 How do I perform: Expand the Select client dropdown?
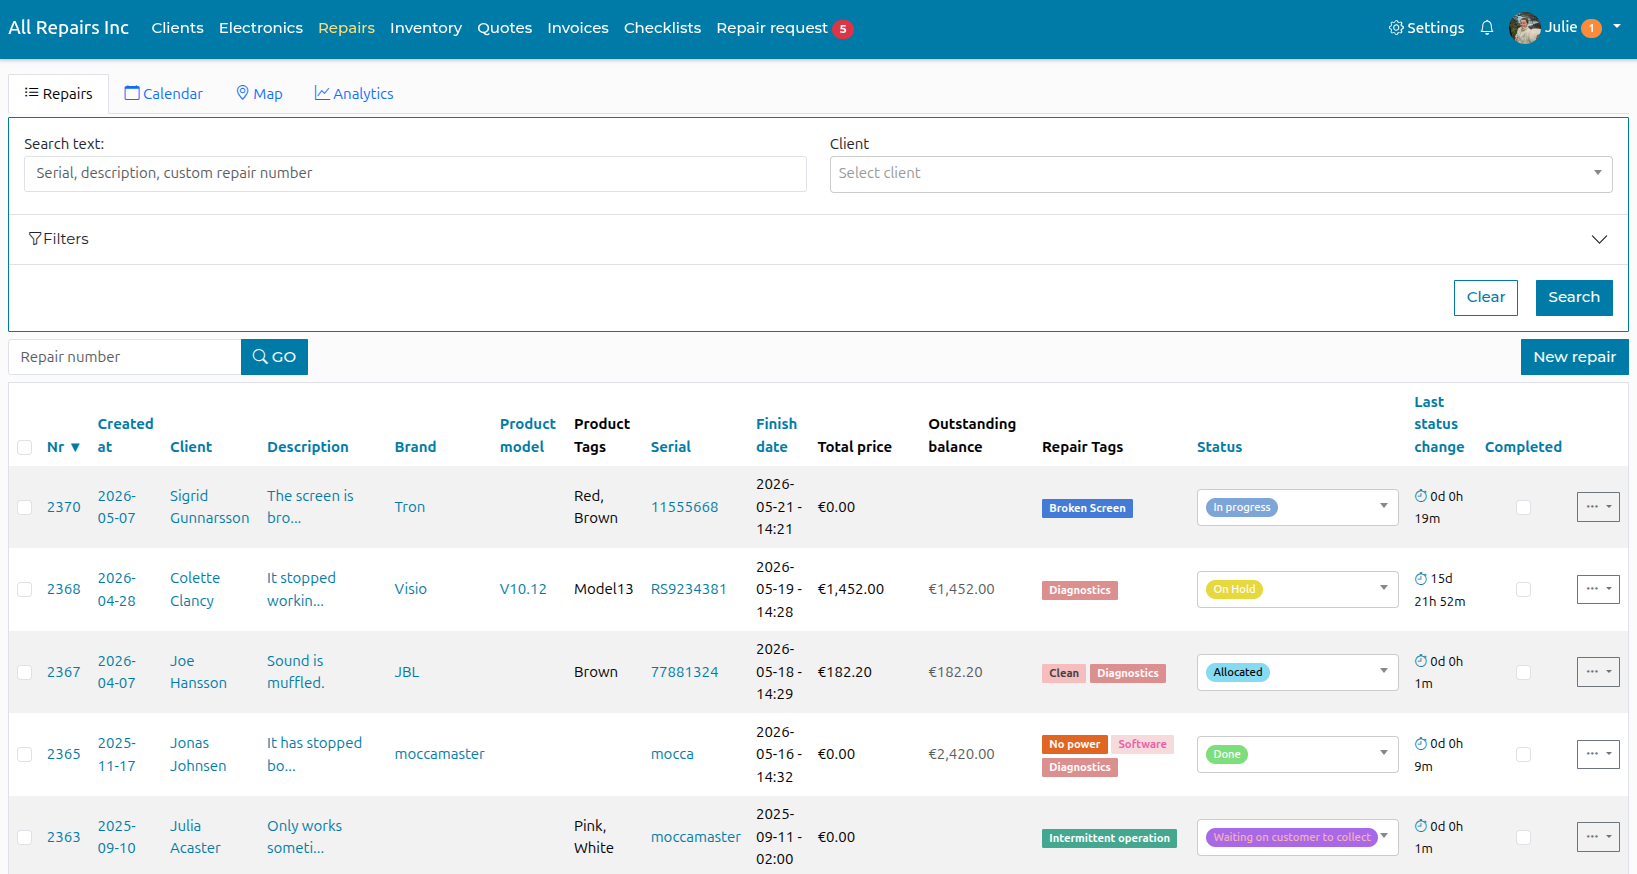(1221, 174)
